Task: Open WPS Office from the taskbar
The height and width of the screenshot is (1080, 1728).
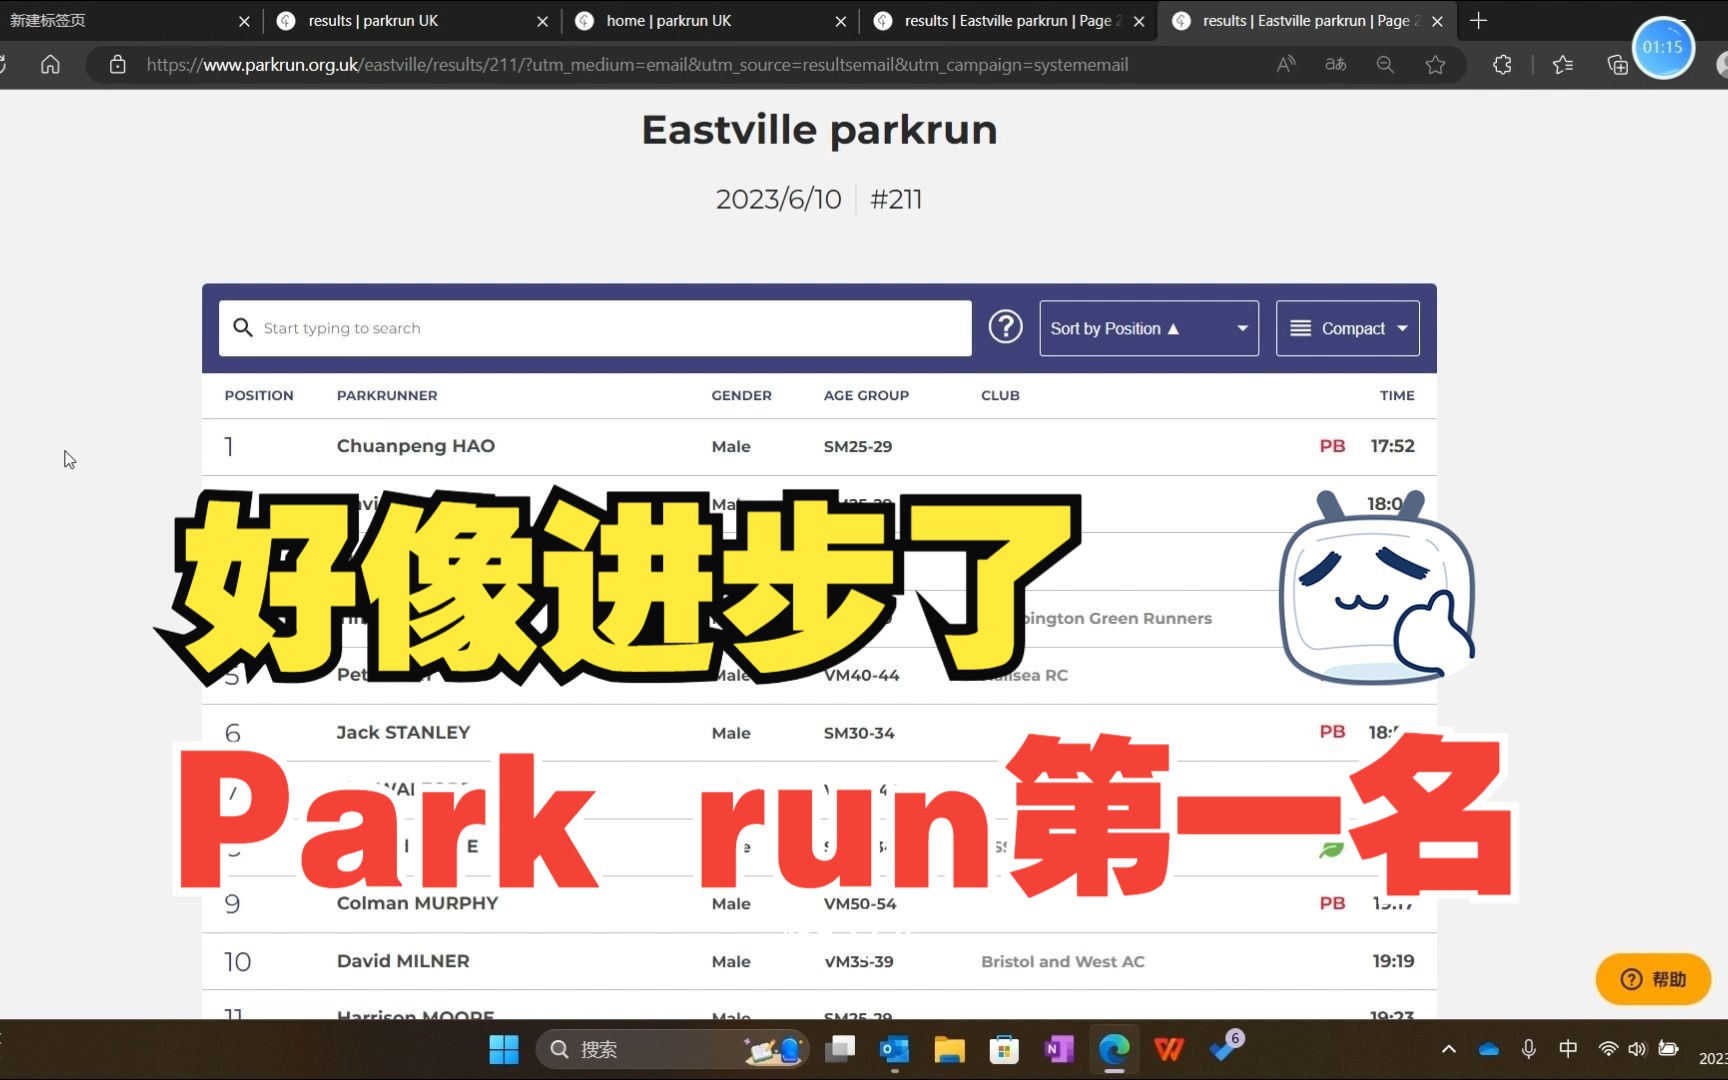Action: point(1168,1049)
